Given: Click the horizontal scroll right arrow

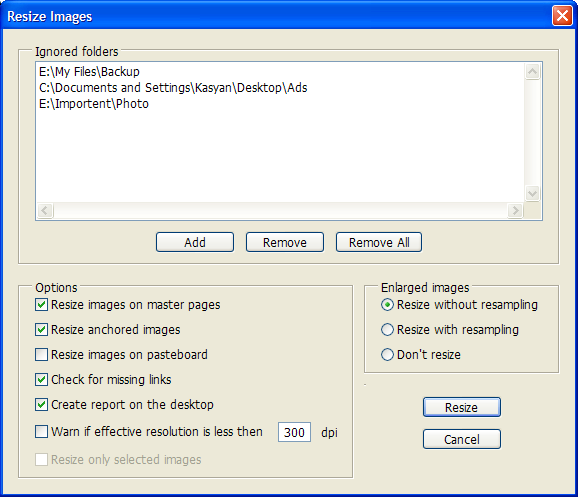Looking at the screenshot, I should (515, 211).
